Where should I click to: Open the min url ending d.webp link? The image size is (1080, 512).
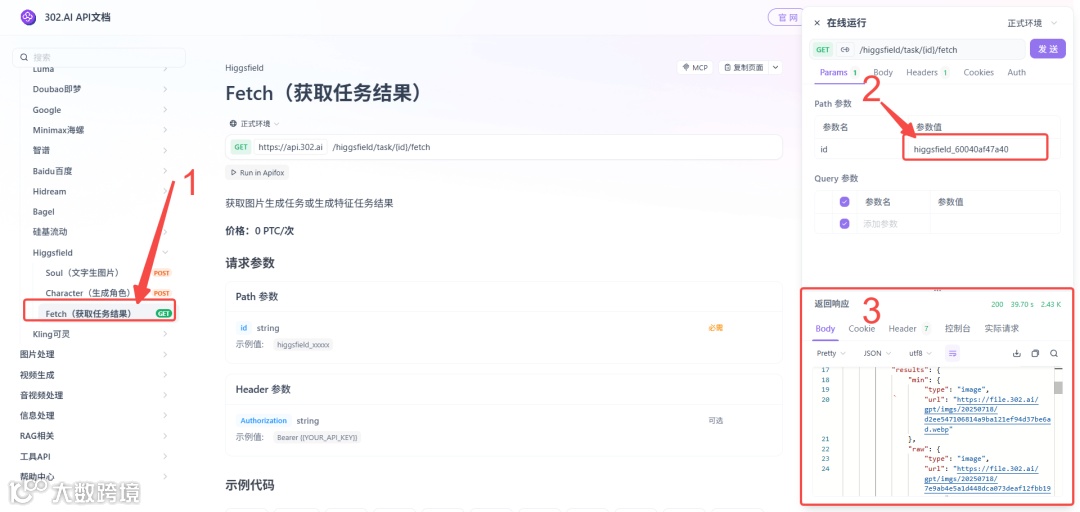988,414
